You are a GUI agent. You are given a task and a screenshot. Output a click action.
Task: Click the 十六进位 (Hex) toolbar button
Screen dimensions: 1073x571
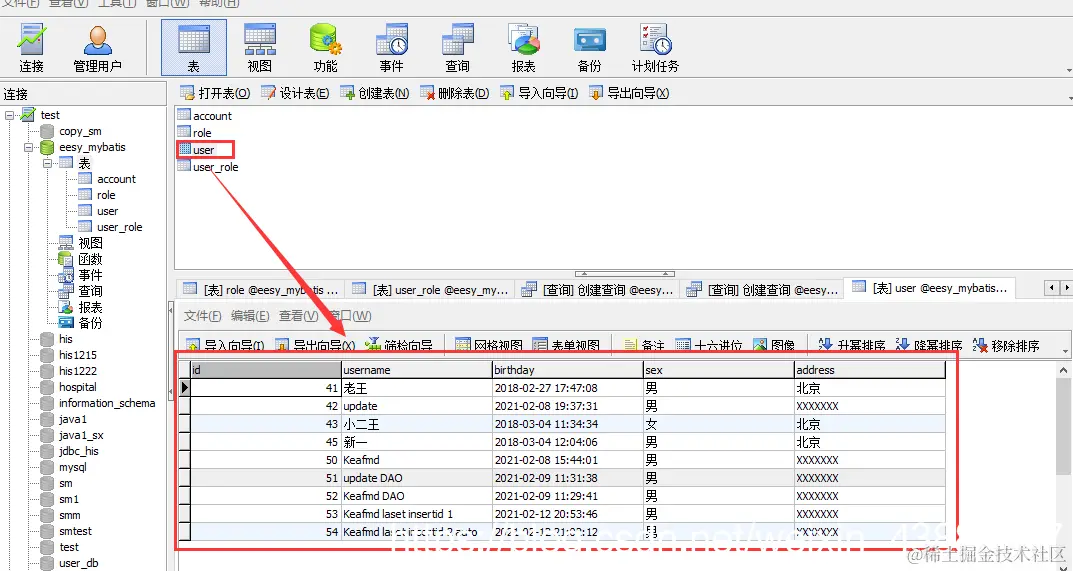[709, 345]
